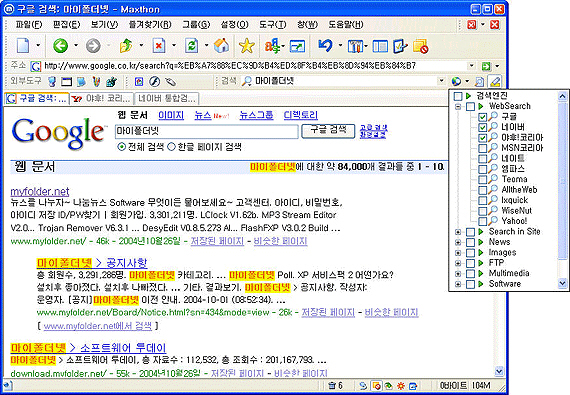This screenshot has height=395, width=570.
Task: Open the 파일(F) menu
Action: [29, 25]
